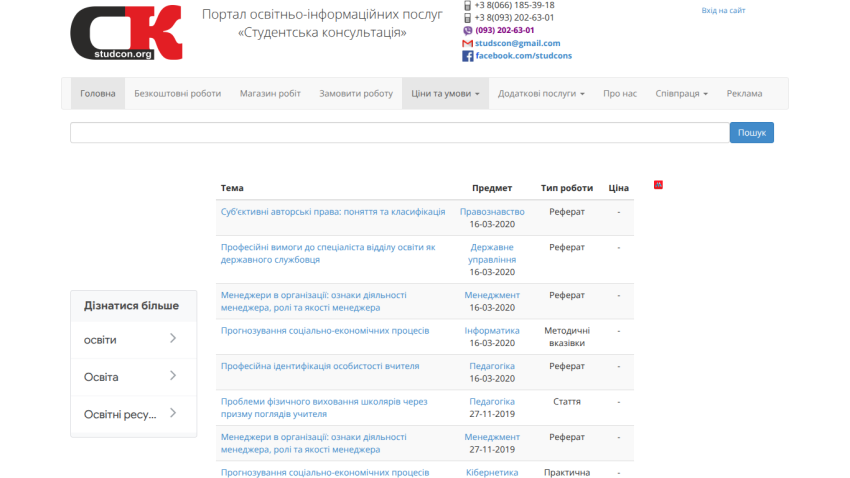
Task: Click the phone number +3 8(093) 202-63-01
Action: 514,18
